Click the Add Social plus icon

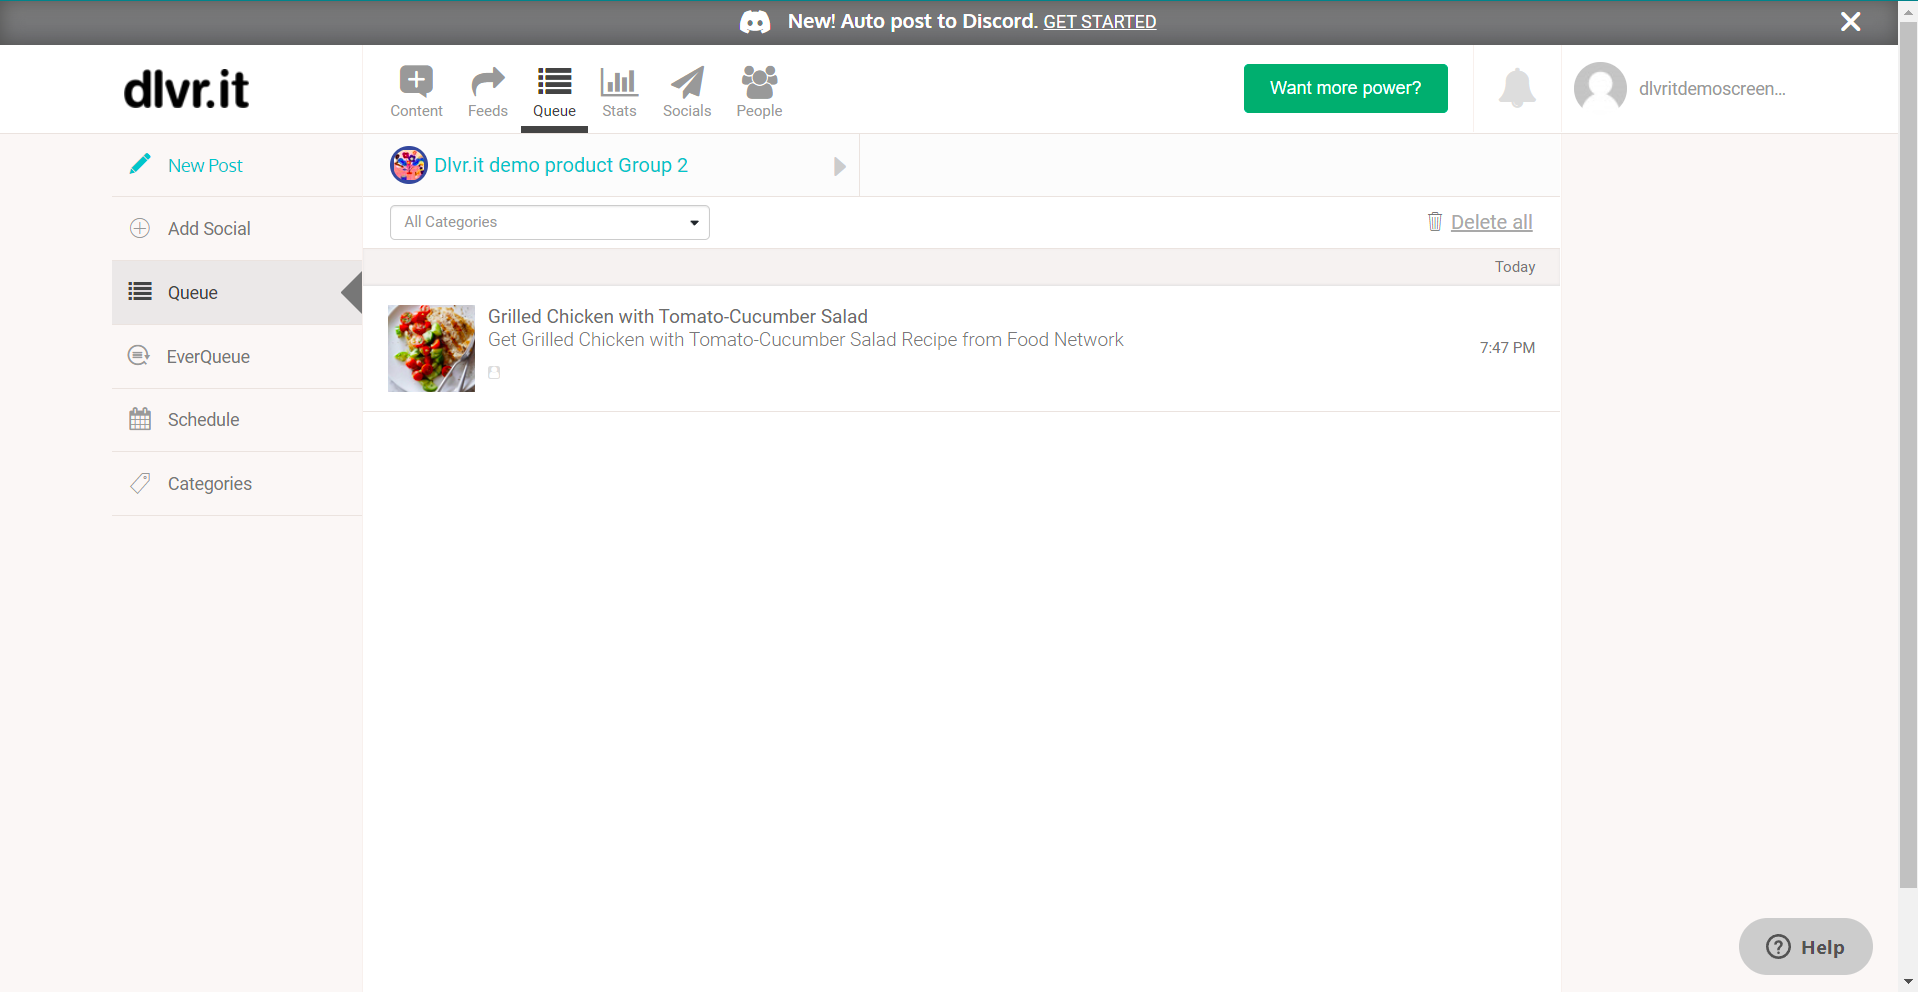[x=140, y=228]
